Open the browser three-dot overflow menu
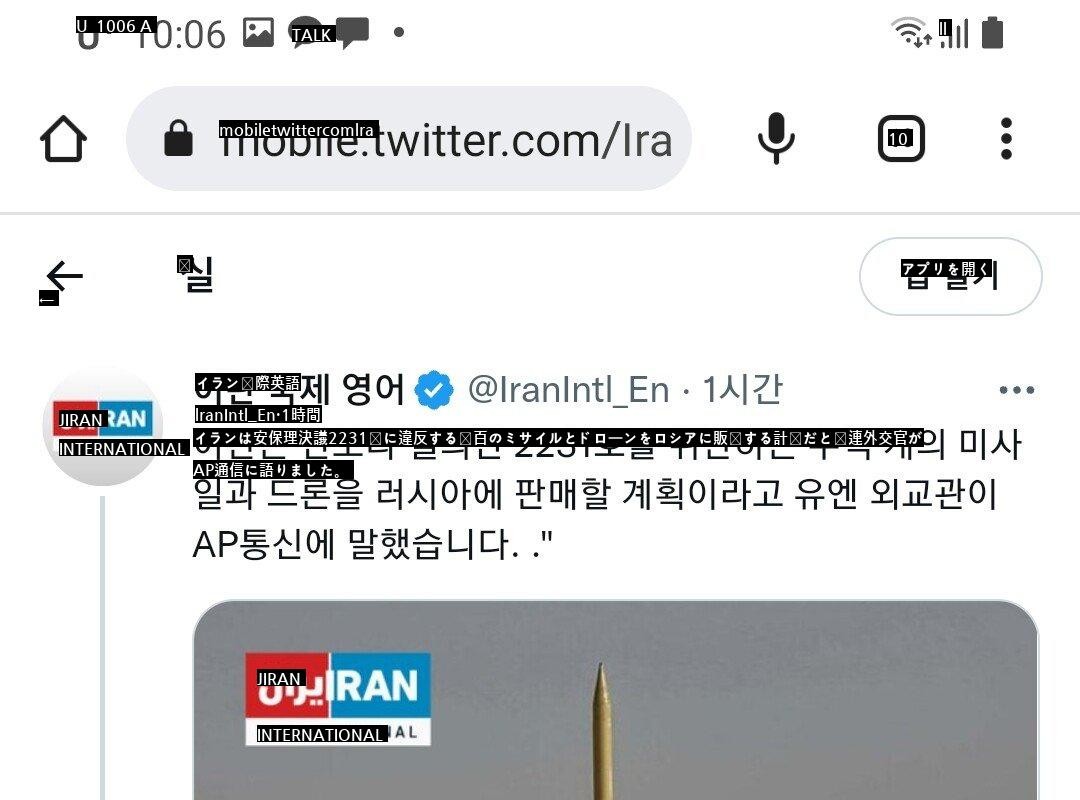Screen dimensions: 1080x800 pos(1006,139)
